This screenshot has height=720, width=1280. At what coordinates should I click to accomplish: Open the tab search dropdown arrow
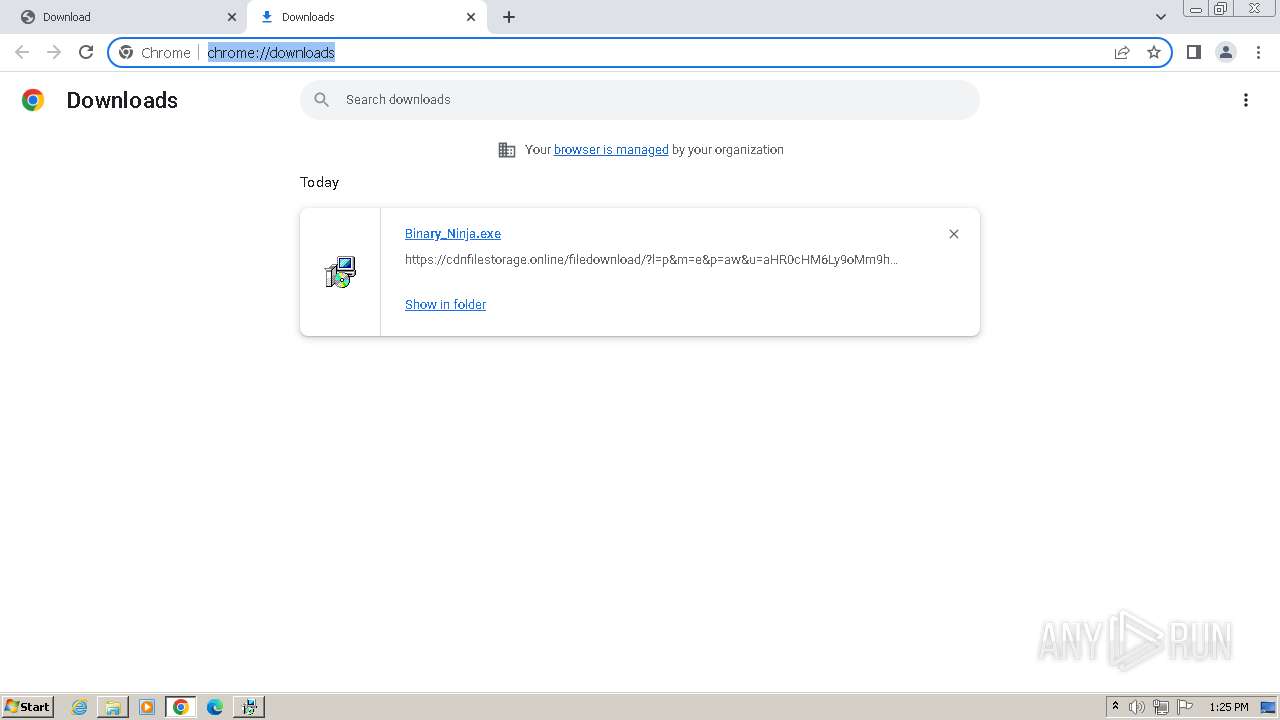click(x=1161, y=17)
